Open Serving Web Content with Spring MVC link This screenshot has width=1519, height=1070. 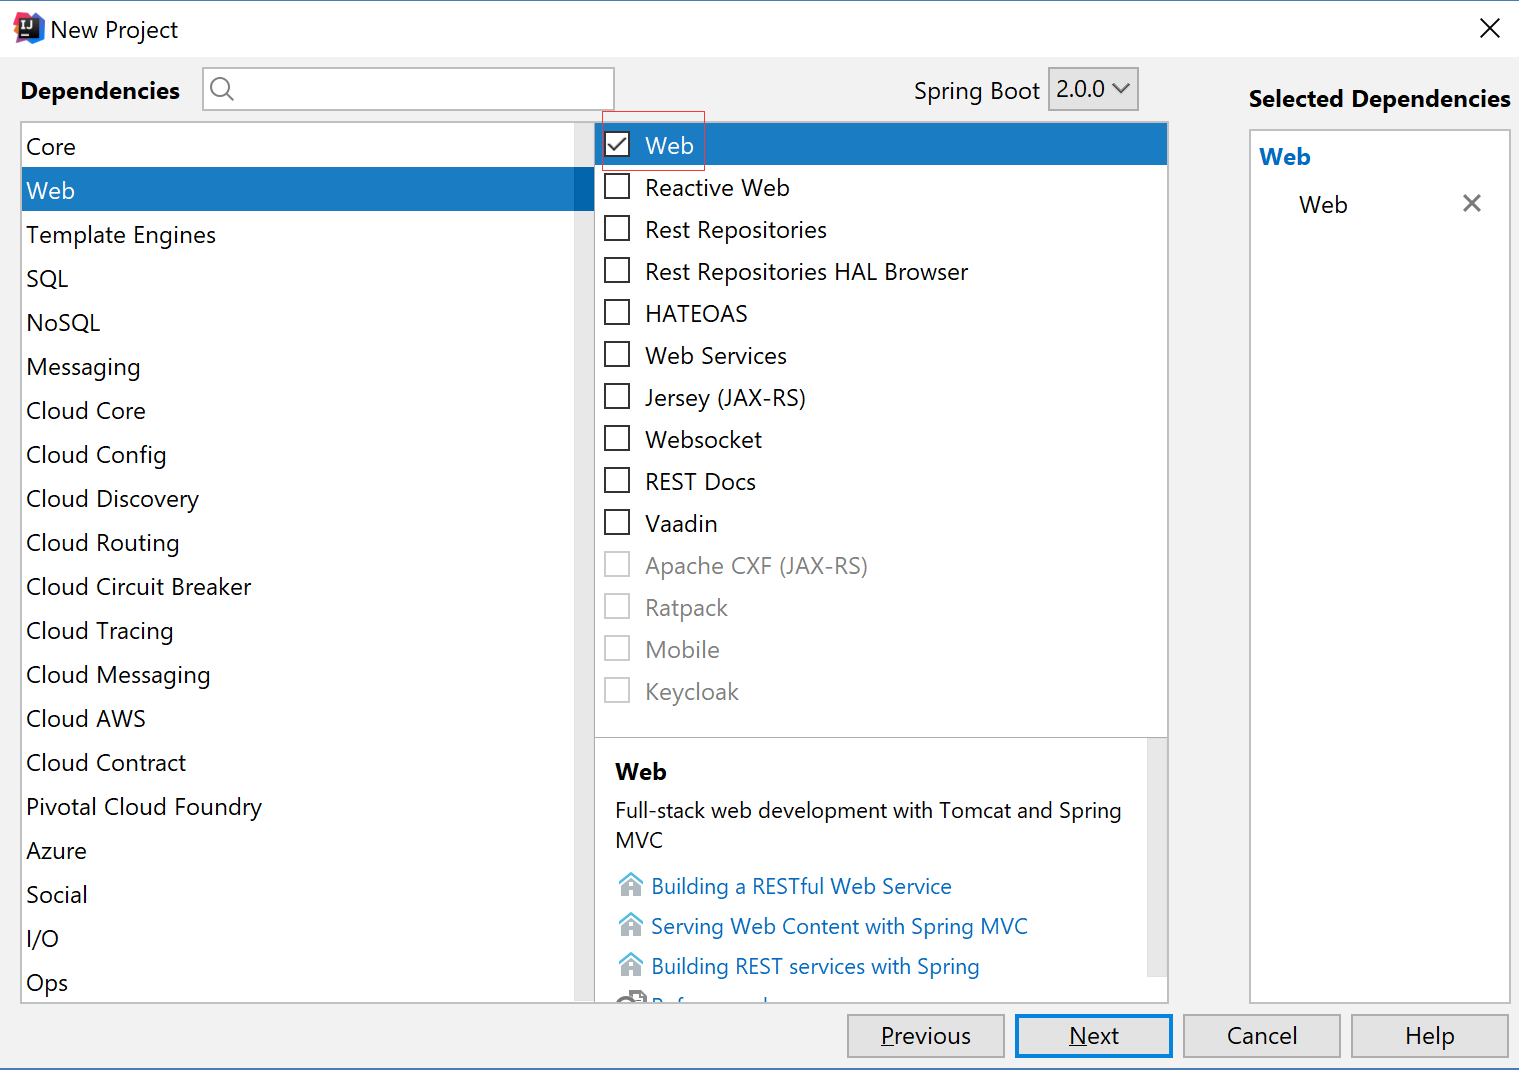839,926
